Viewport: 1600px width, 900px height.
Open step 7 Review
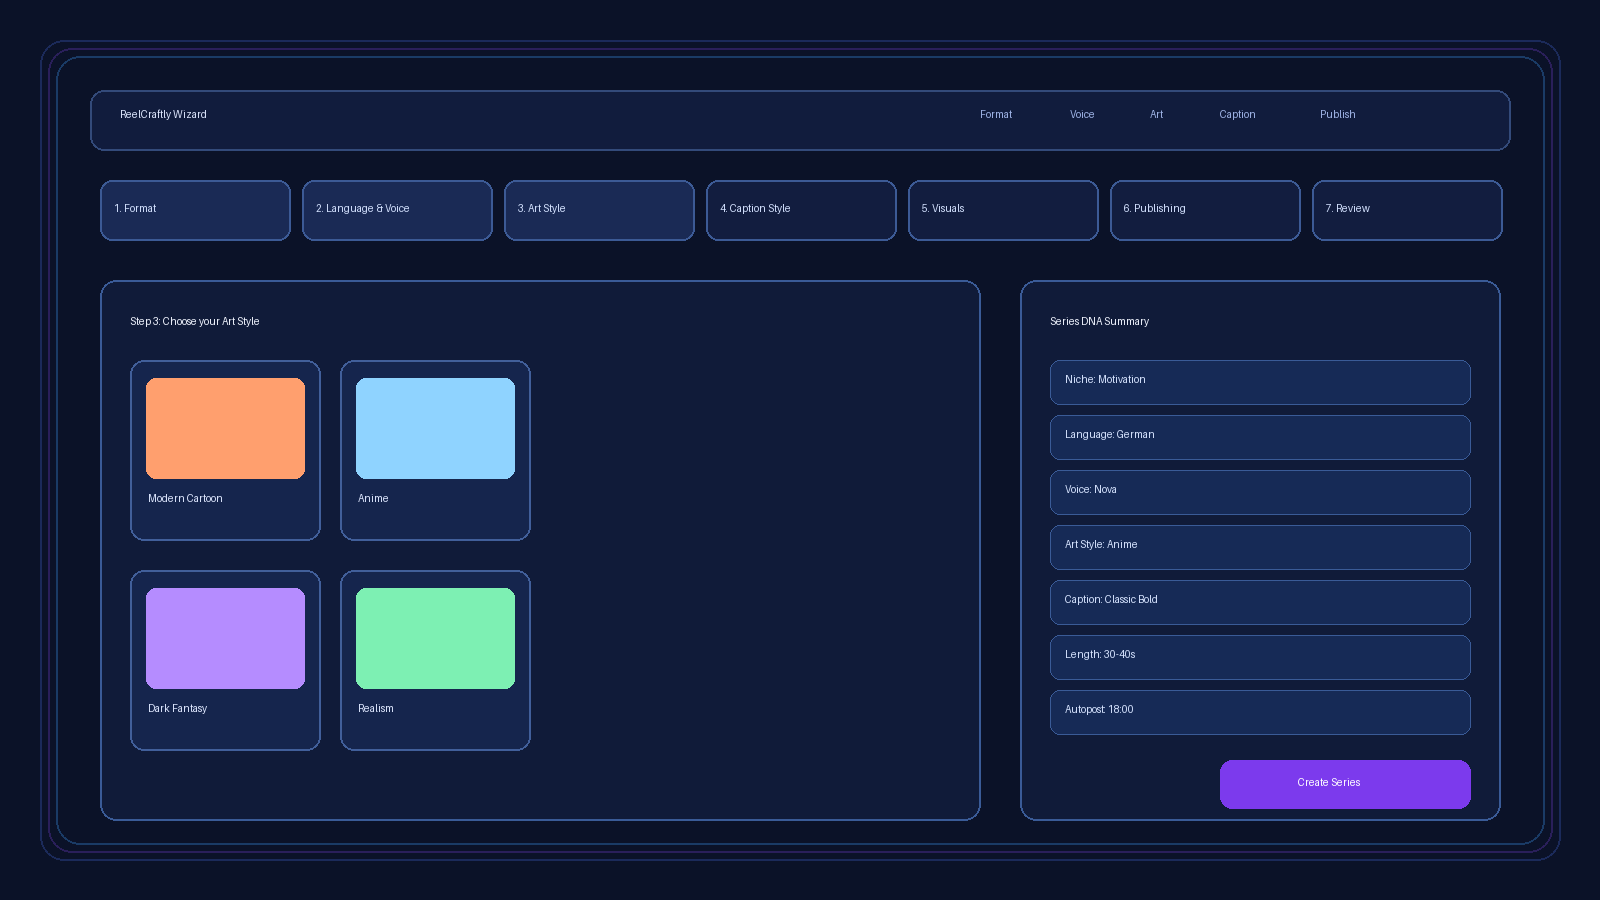(1407, 210)
